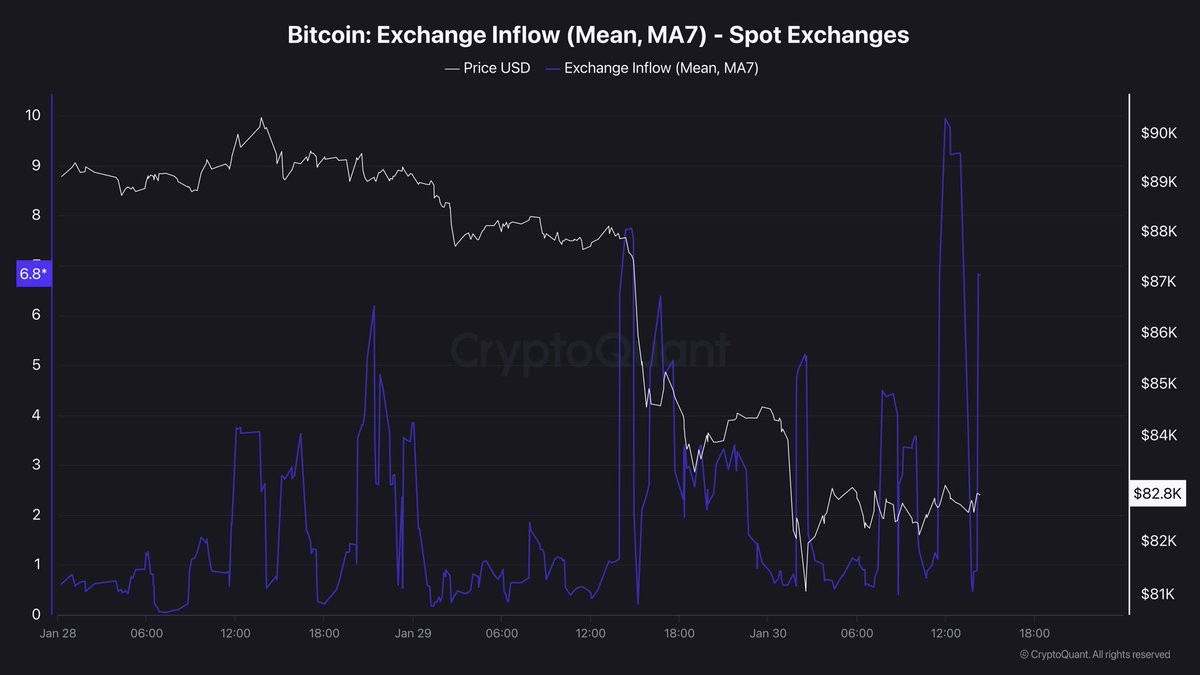Click the $84K price axis label
This screenshot has height=675, width=1200.
pyautogui.click(x=1159, y=435)
